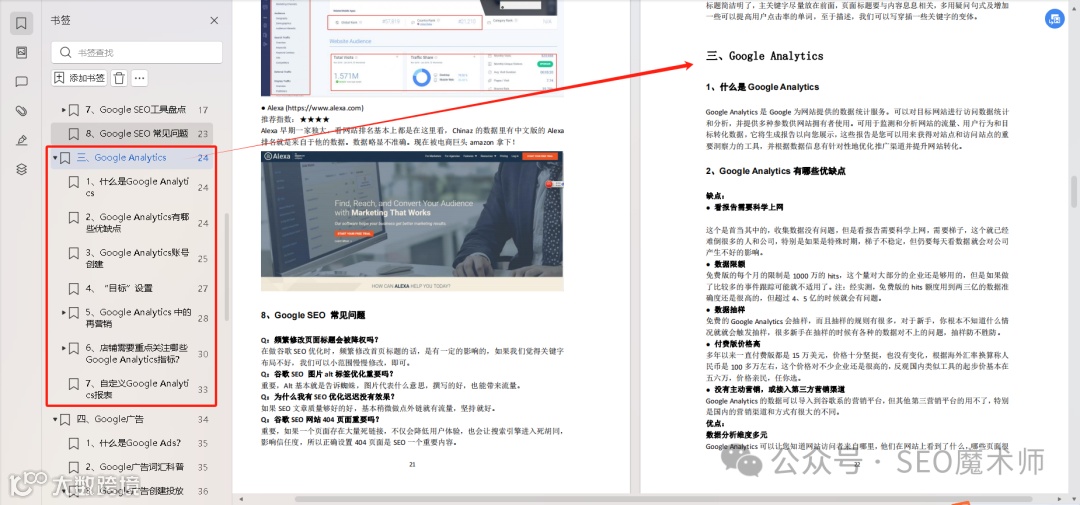Screen dimensions: 1080x505
Task: Open the more options ellipsis button
Action: click(x=140, y=78)
